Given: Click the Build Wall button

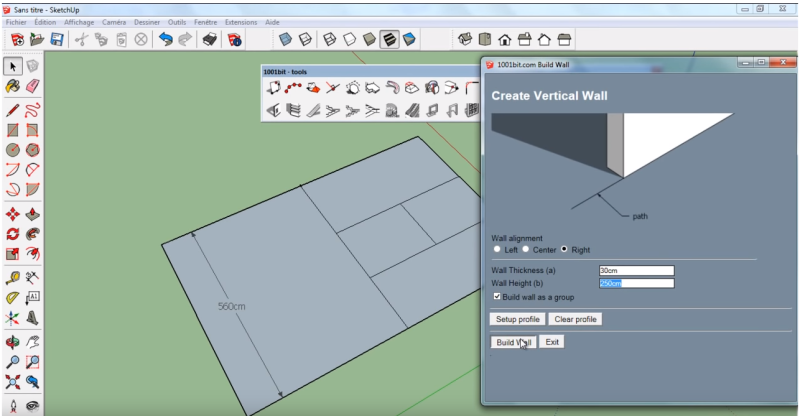Looking at the screenshot, I should (513, 342).
